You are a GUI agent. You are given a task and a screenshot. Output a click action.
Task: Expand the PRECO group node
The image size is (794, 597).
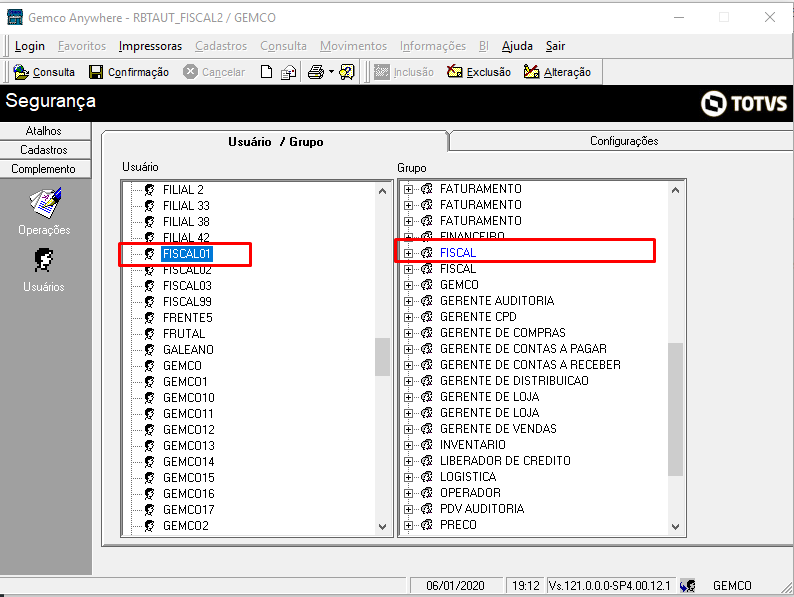click(x=408, y=525)
